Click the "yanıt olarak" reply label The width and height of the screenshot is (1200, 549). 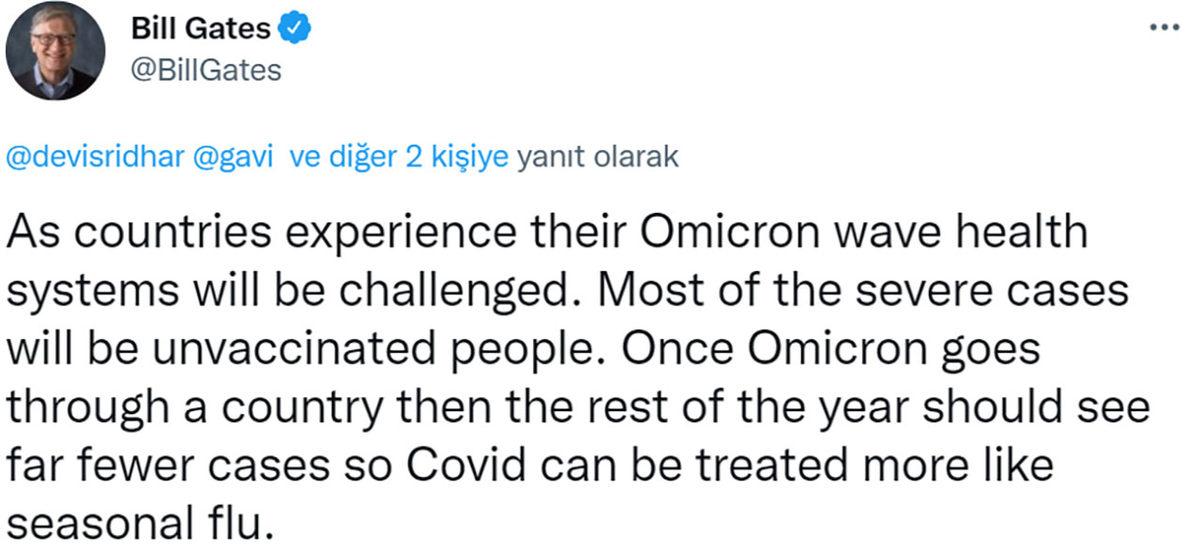pyautogui.click(x=598, y=157)
